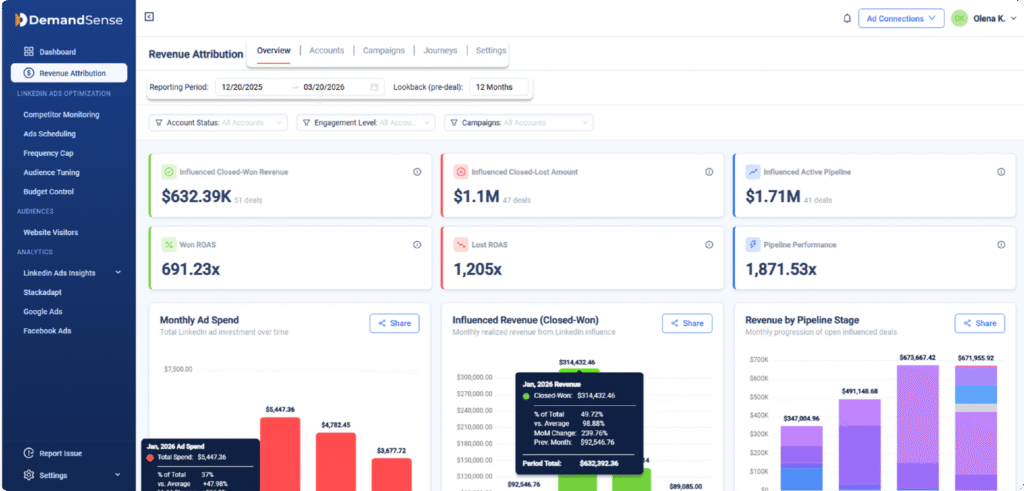Click the filter funnel icon beside Account Status
Image resolution: width=1024 pixels, height=491 pixels.
[159, 123]
